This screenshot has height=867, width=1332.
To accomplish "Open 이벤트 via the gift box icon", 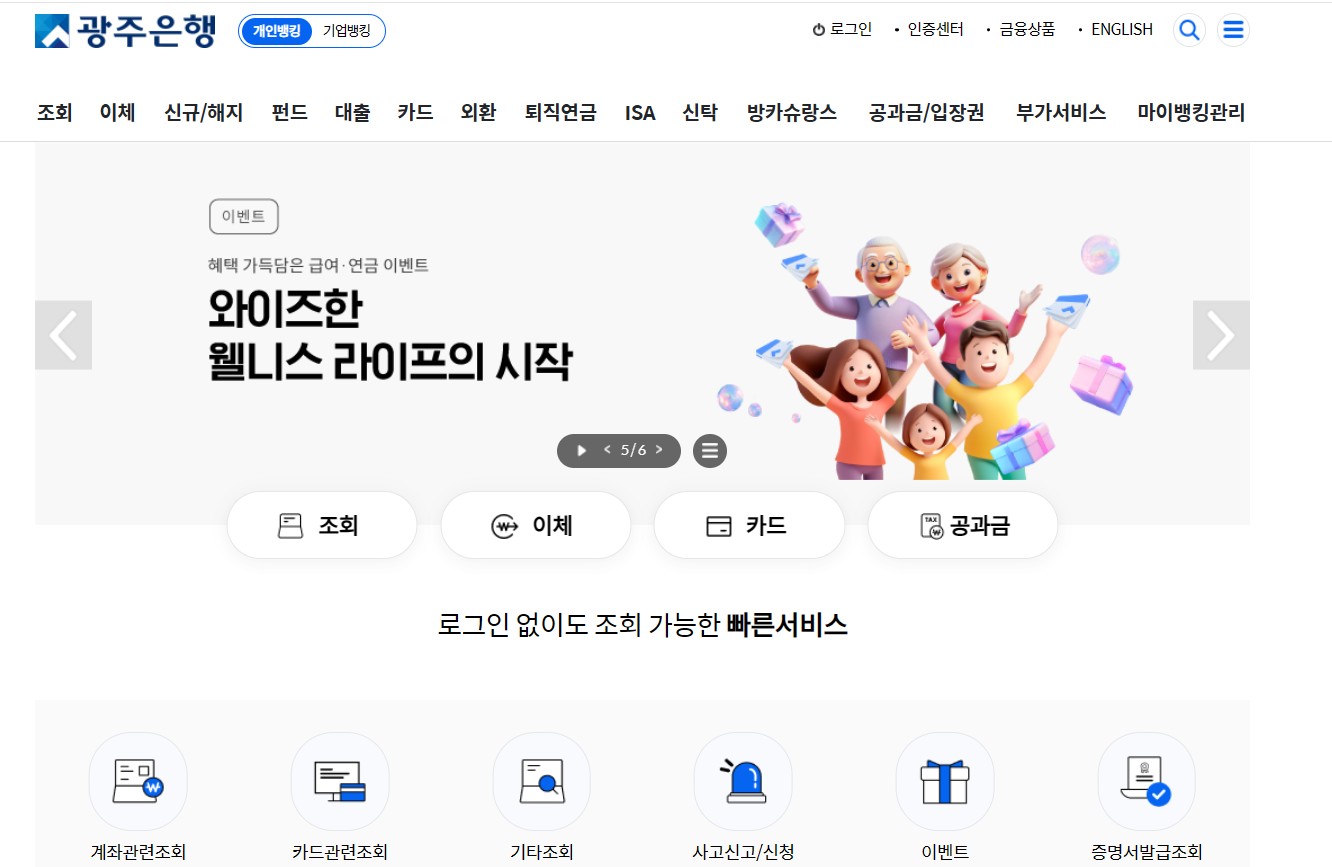I will 944,782.
